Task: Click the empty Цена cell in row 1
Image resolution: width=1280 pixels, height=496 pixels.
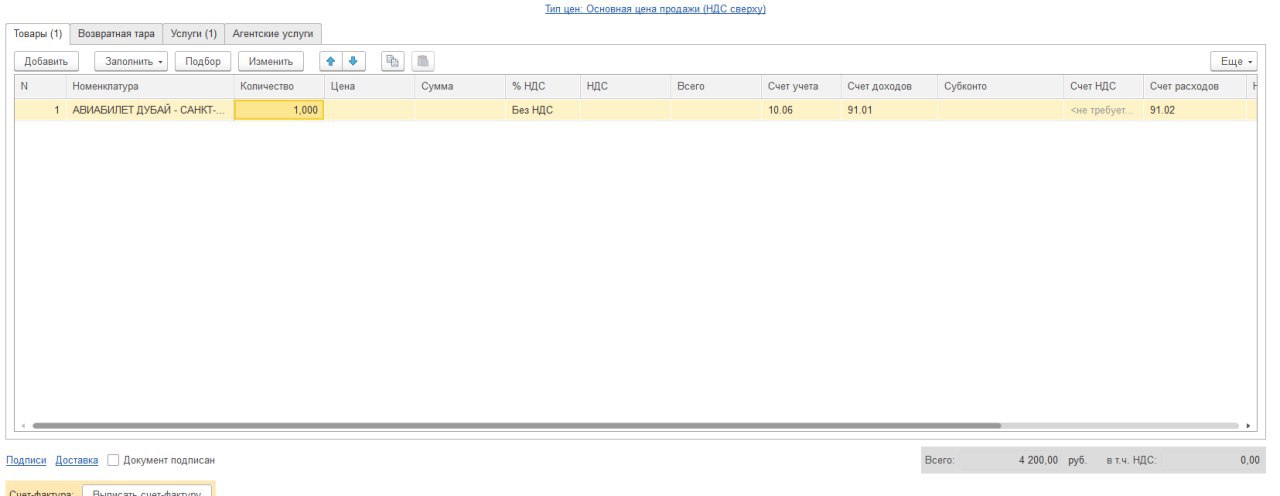Action: [x=369, y=110]
